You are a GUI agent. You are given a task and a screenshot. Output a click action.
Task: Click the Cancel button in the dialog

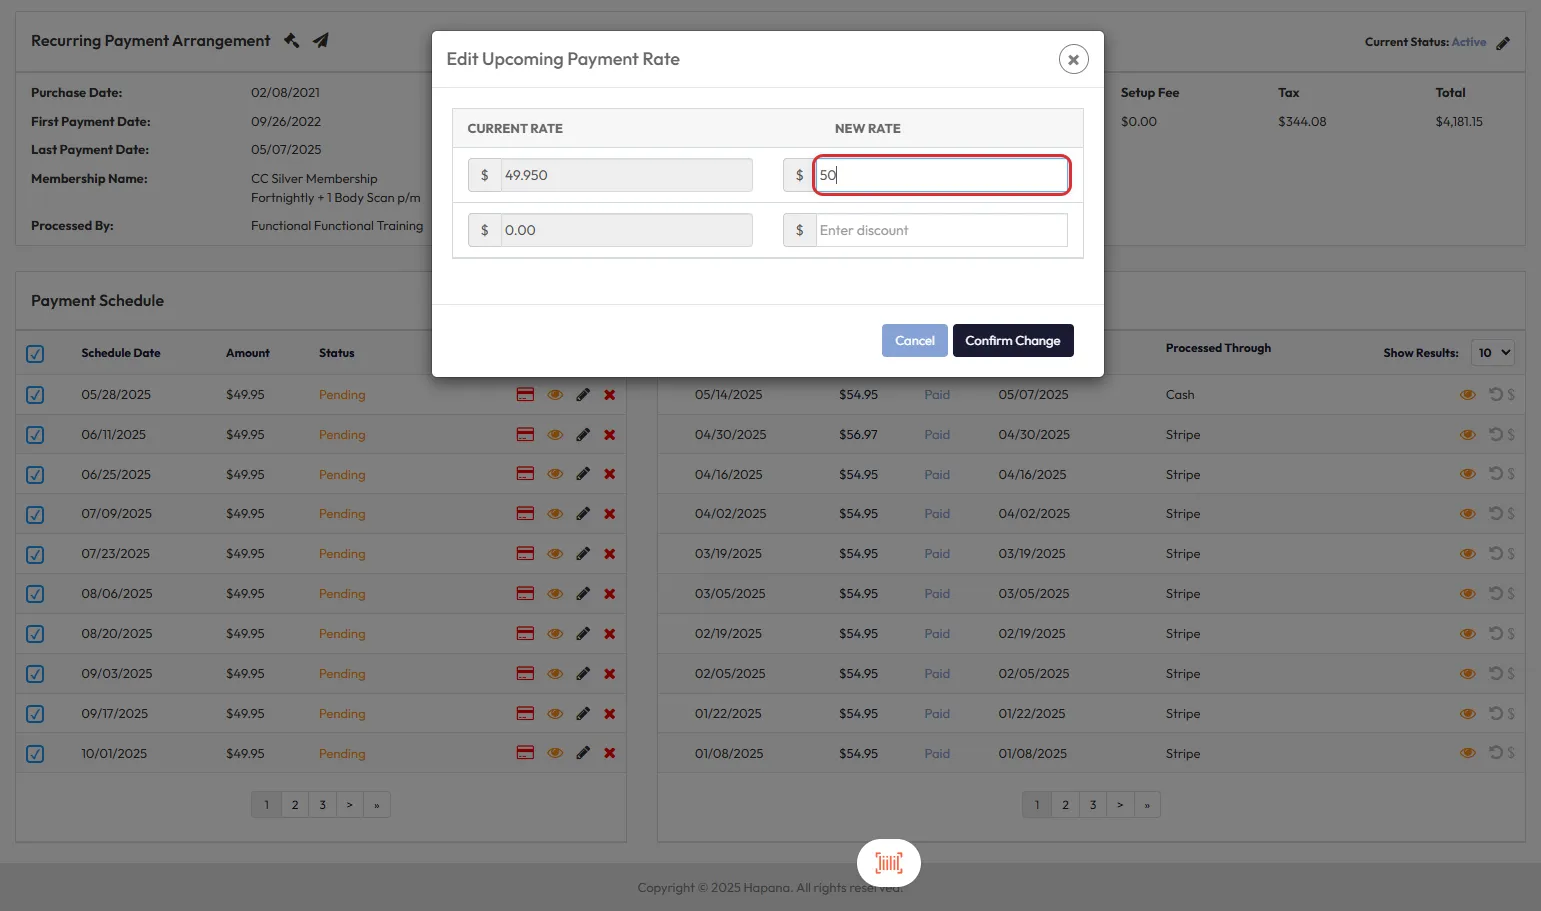[x=914, y=341]
